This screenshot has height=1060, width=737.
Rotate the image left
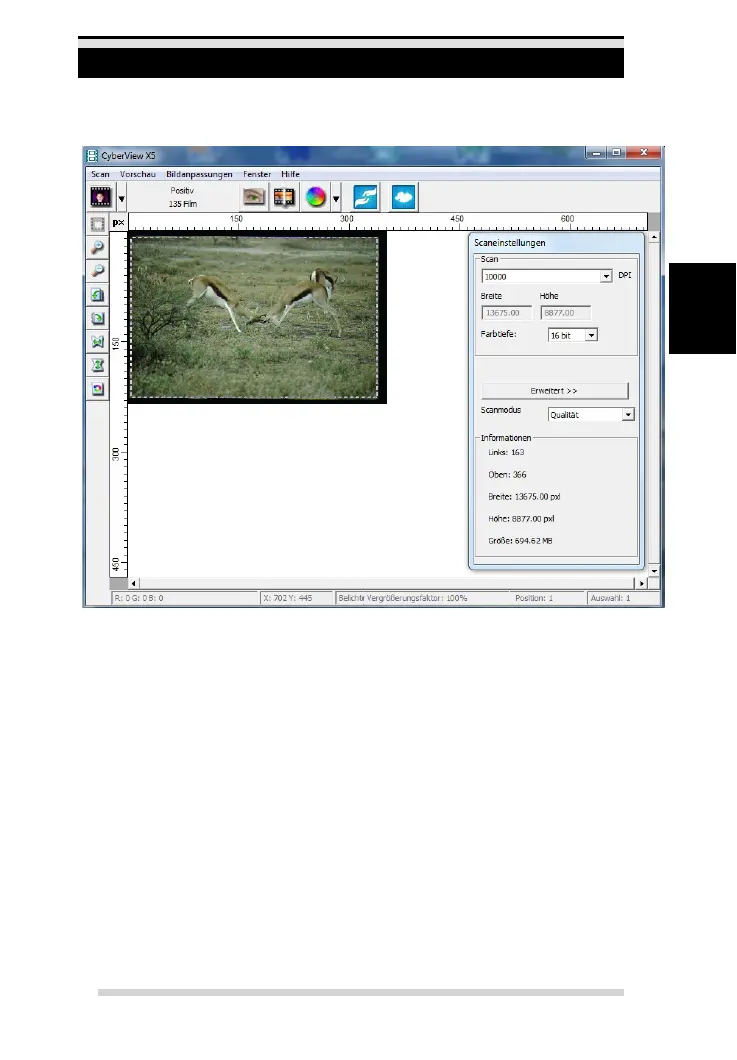(x=98, y=295)
